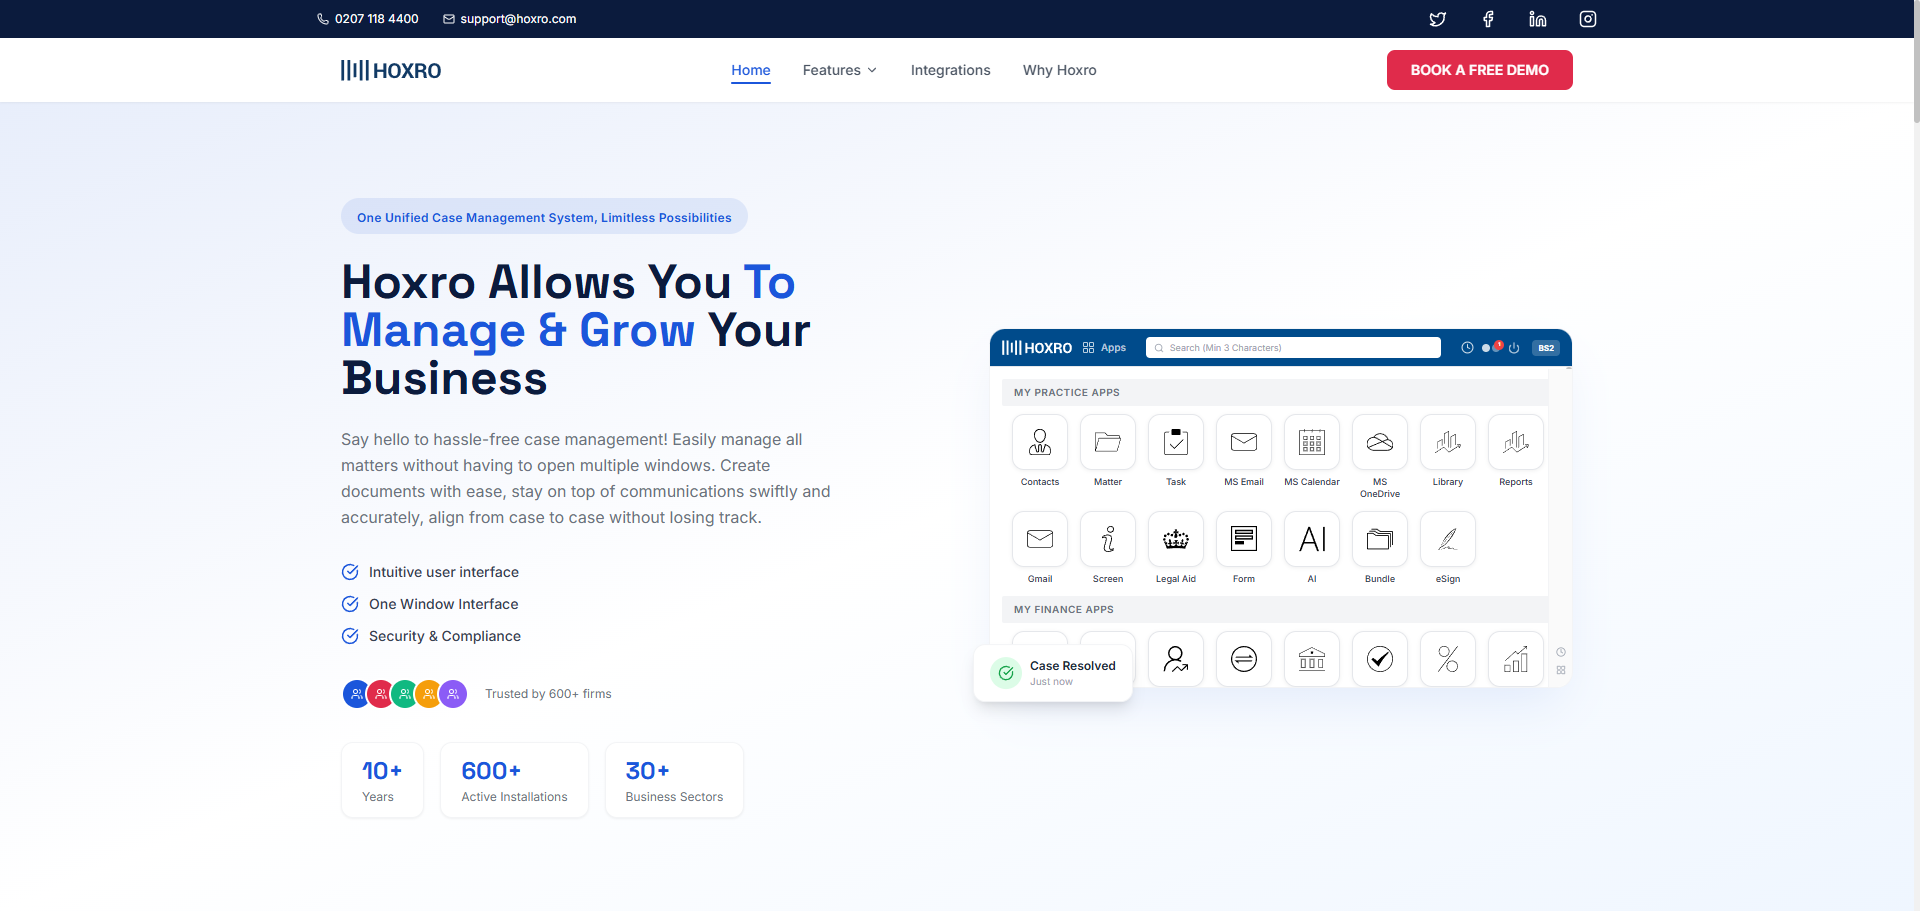Open the eSign app icon

[1448, 539]
